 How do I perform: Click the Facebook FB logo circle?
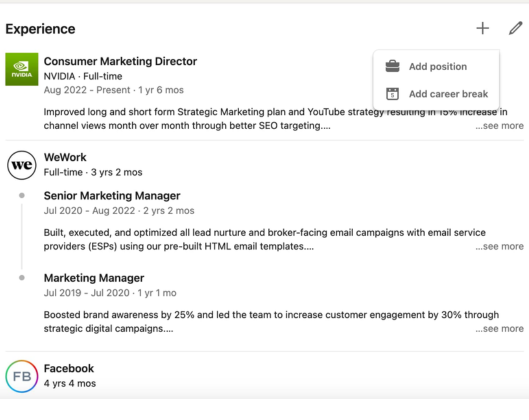point(22,376)
